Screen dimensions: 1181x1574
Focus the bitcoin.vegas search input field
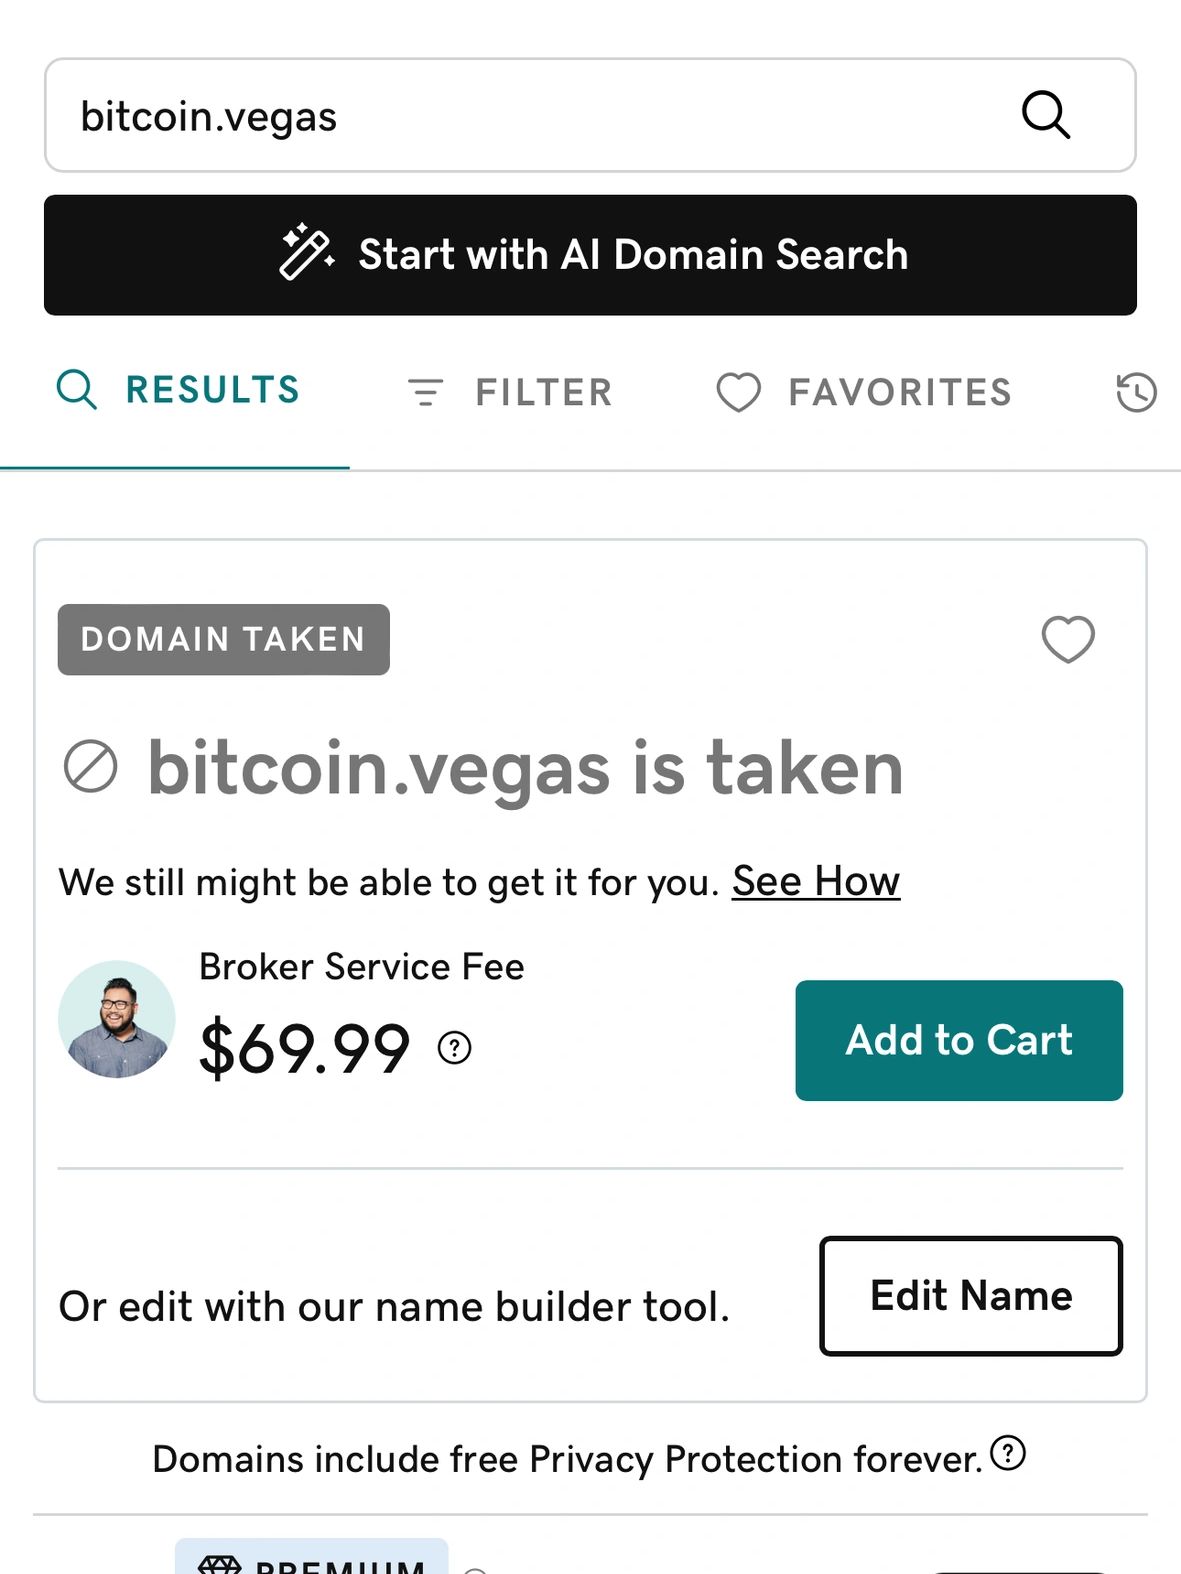pos(520,116)
